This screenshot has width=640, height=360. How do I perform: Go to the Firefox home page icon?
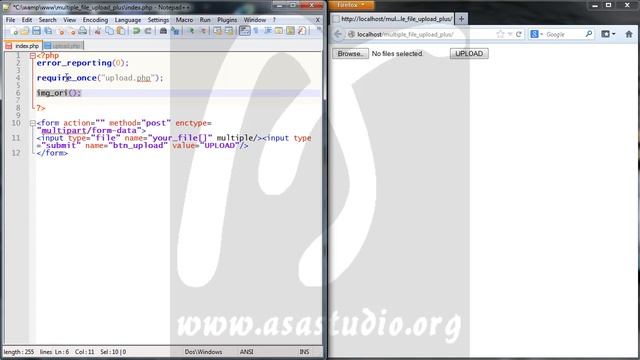click(x=629, y=34)
